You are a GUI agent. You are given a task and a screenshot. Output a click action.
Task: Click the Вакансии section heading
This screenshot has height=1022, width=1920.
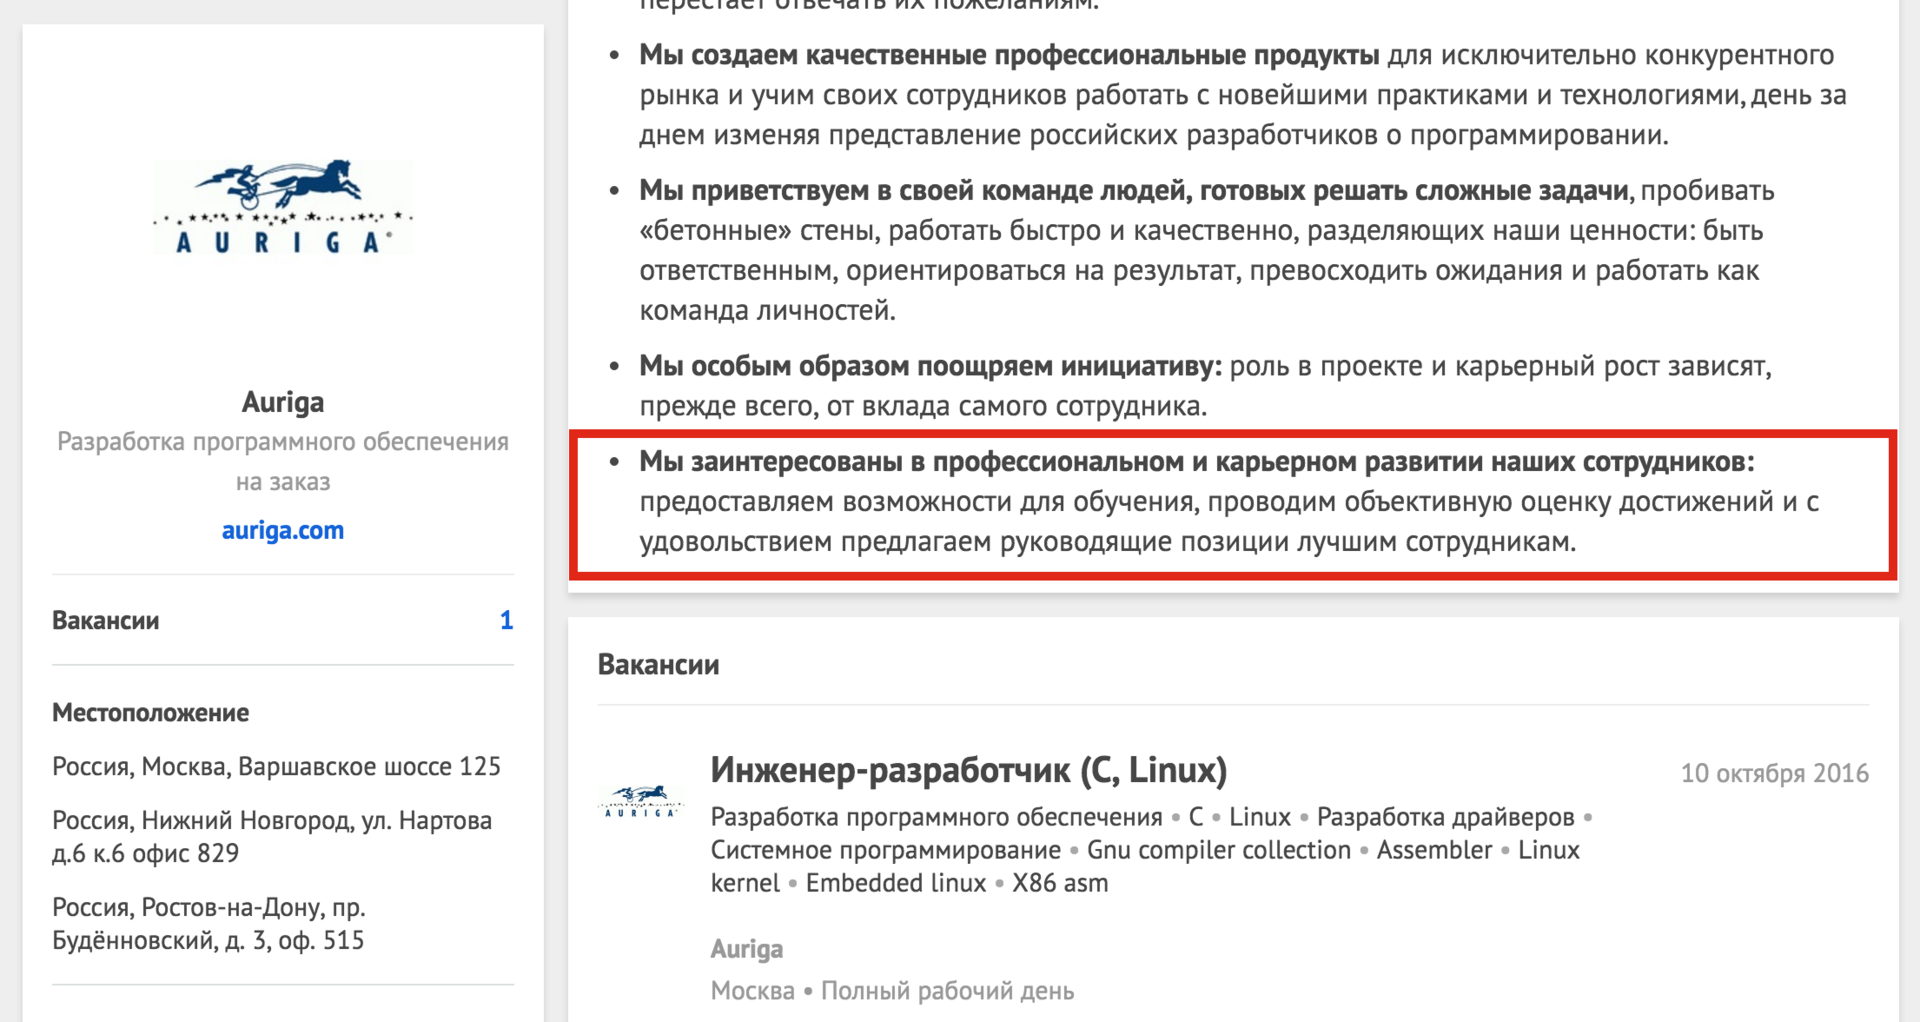pyautogui.click(x=658, y=664)
